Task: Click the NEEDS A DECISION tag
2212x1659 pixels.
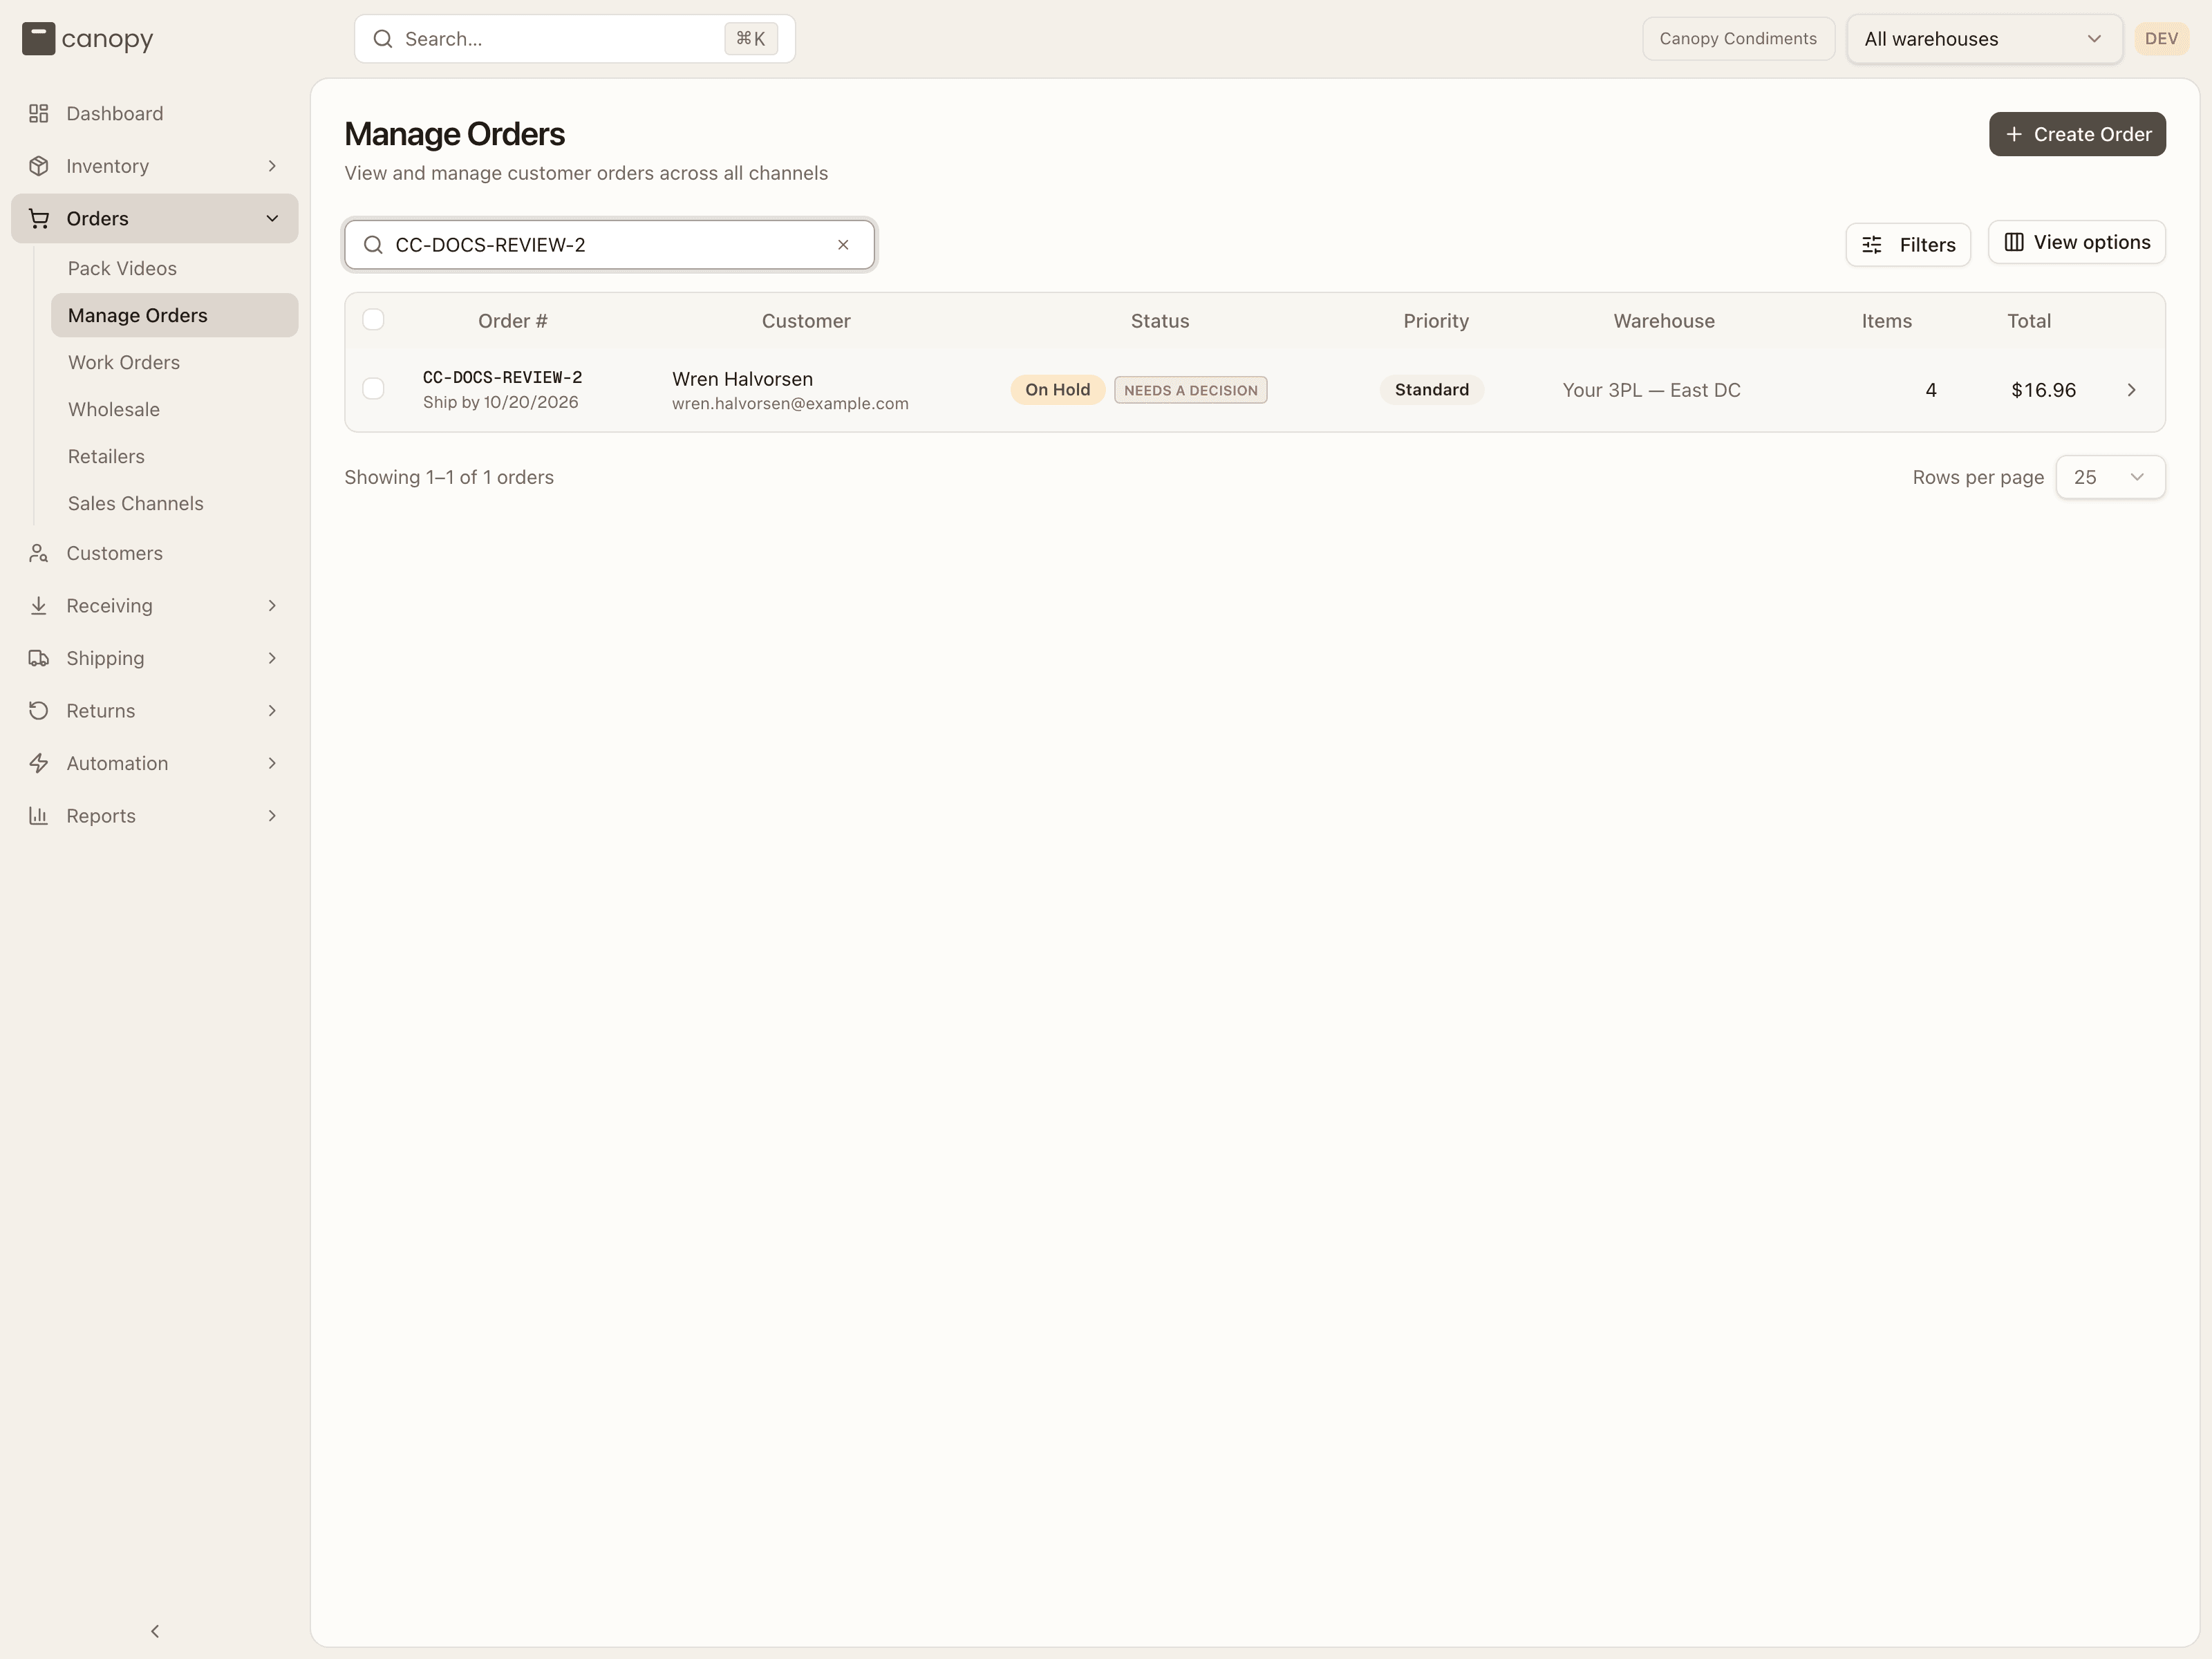Action: click(x=1190, y=390)
